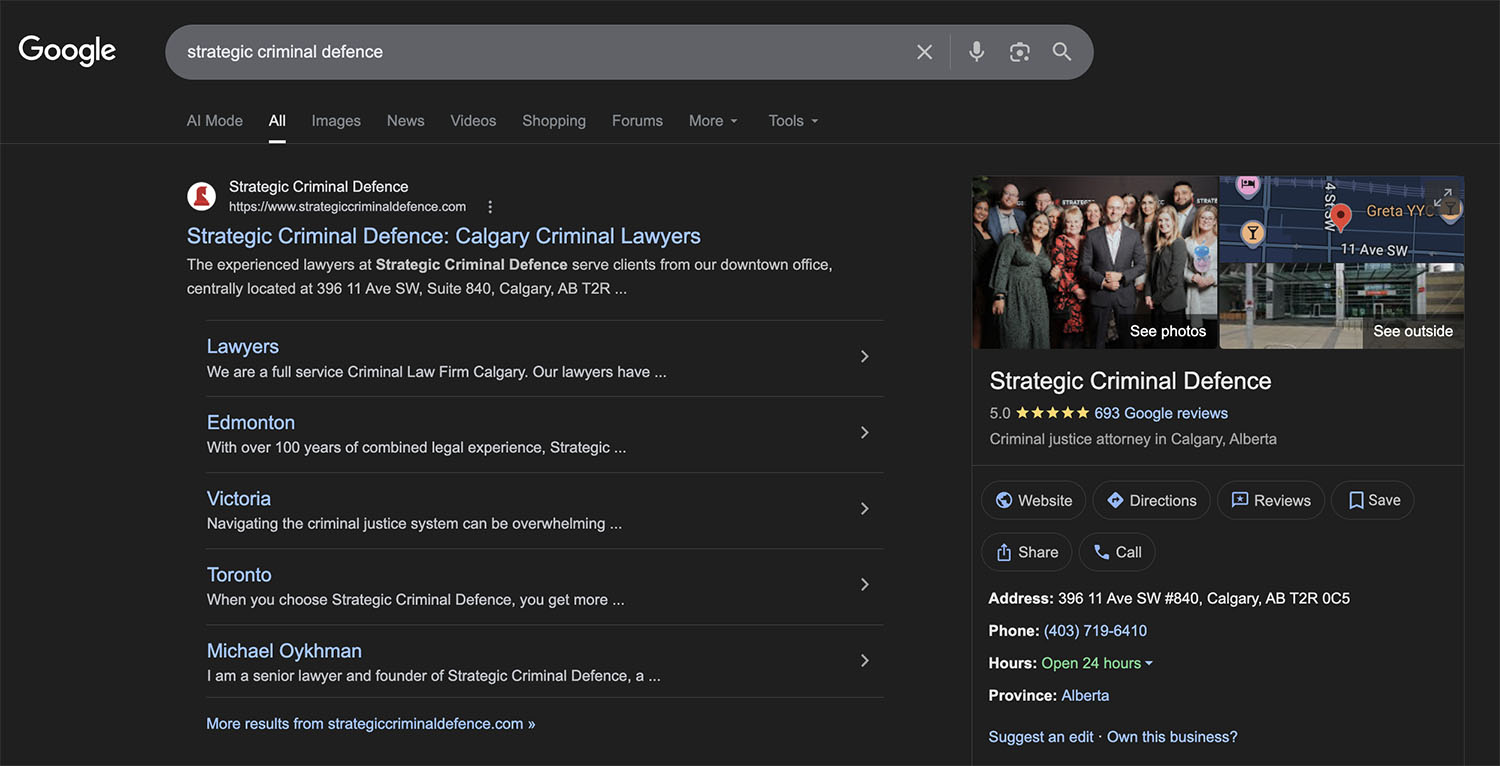Expand the Open 24 hours details

point(1097,663)
